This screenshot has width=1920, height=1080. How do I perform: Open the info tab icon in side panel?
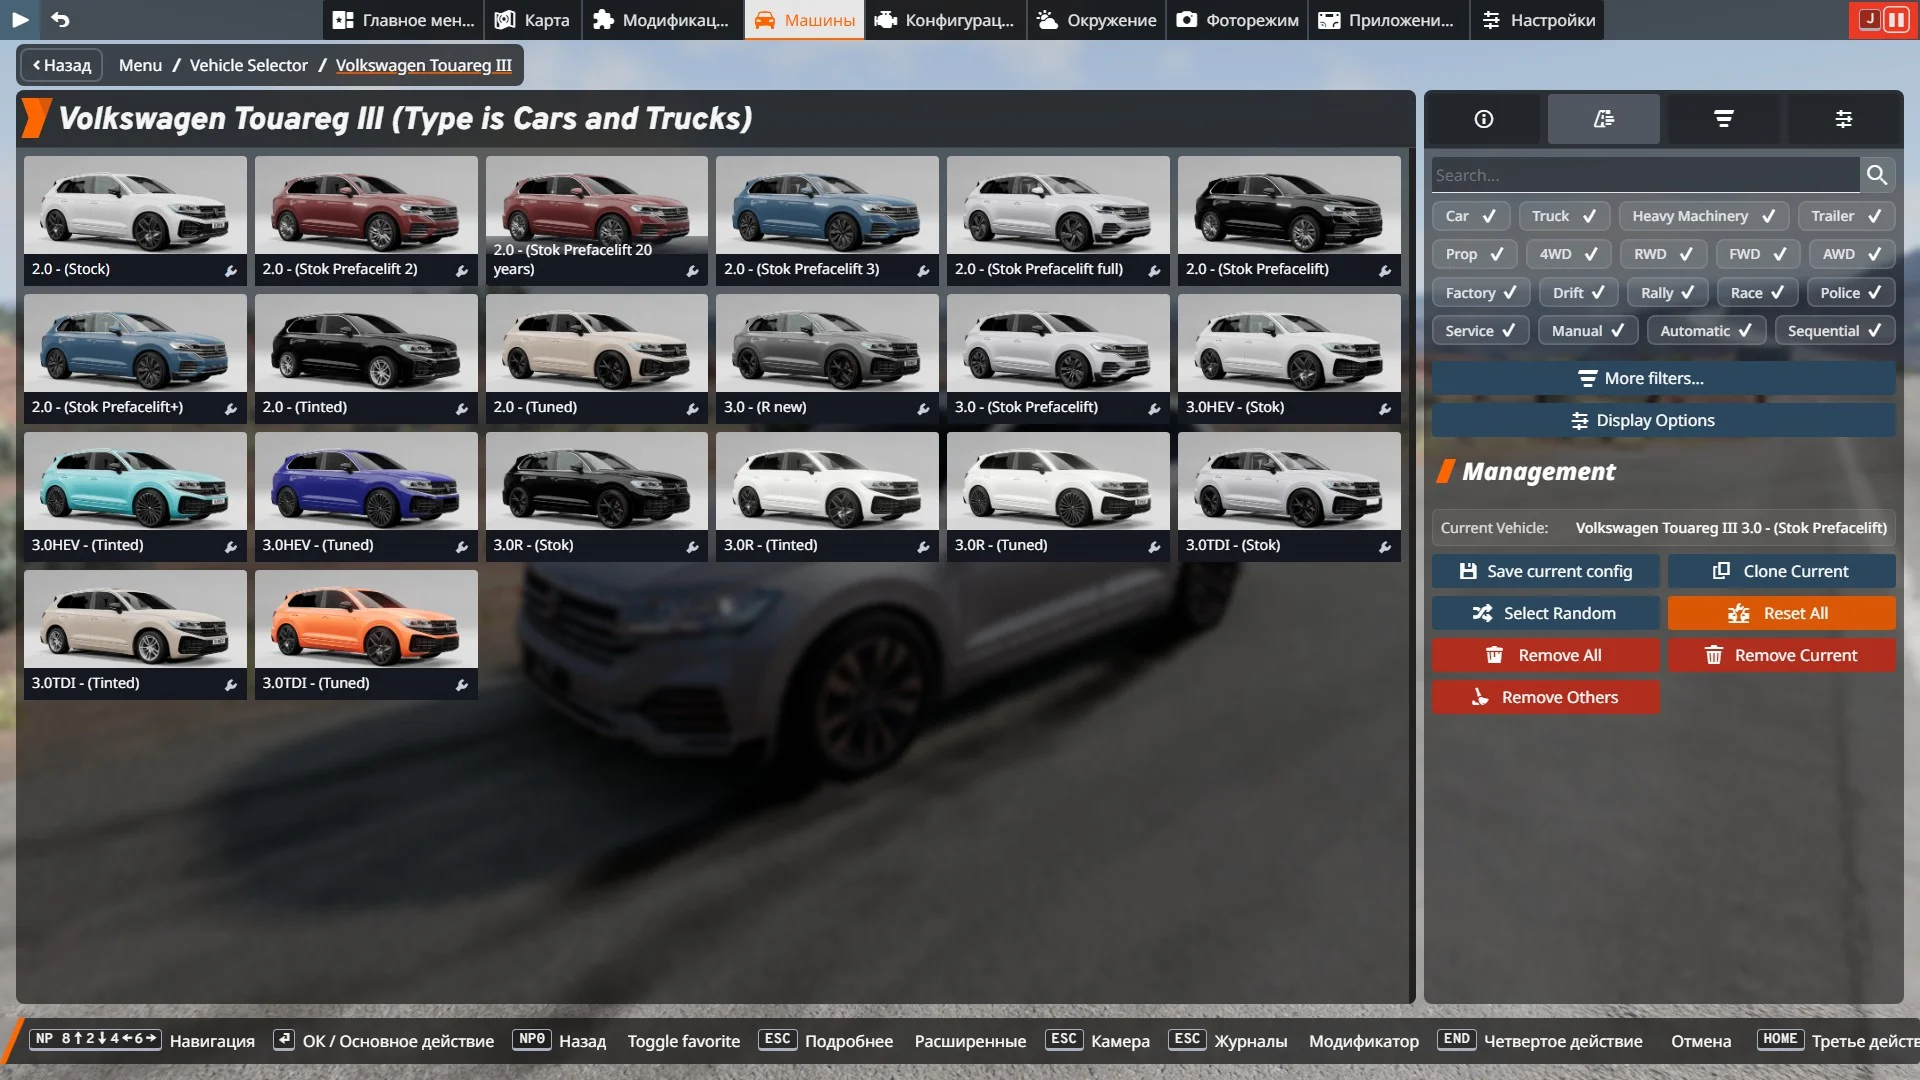pyautogui.click(x=1484, y=119)
